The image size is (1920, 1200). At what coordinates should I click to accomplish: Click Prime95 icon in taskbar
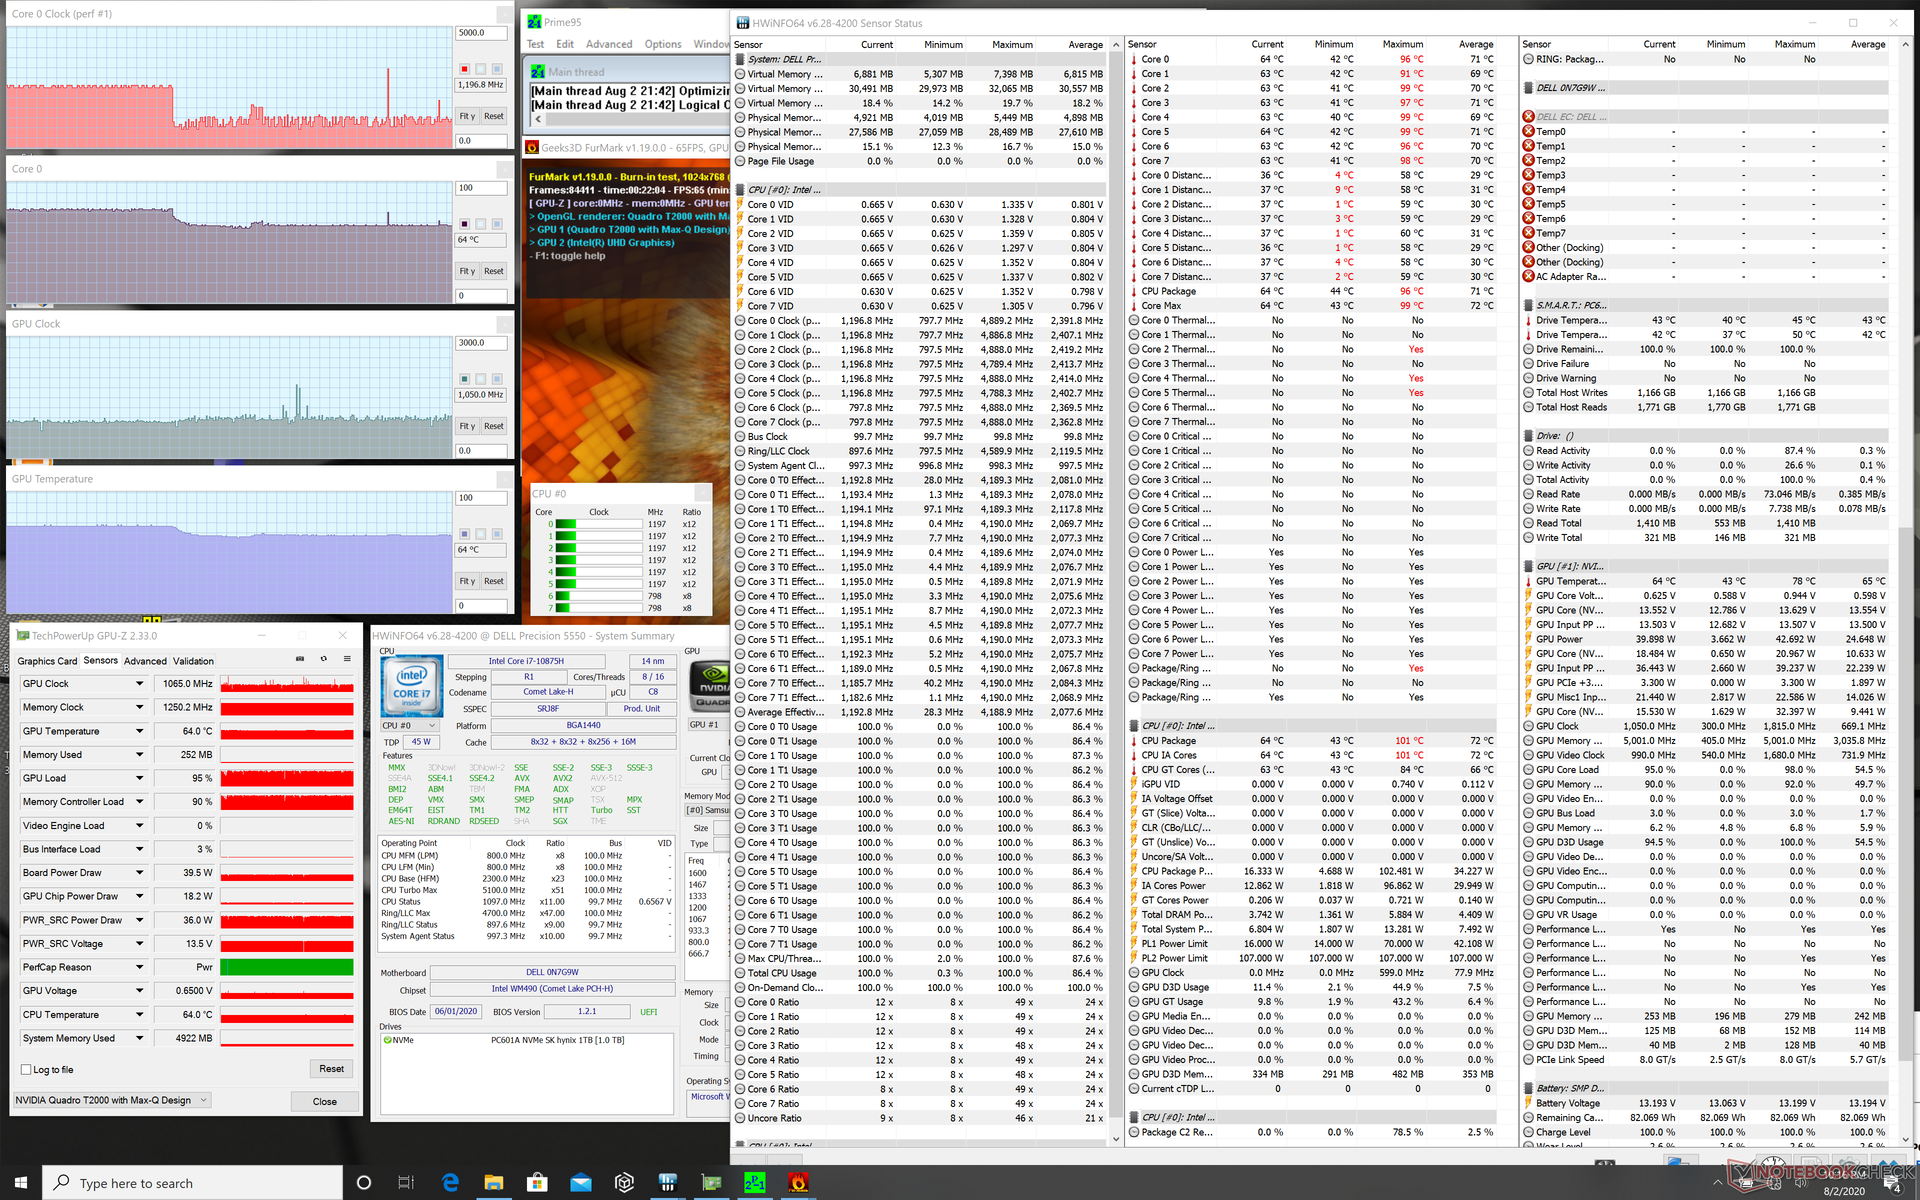coord(754,1183)
